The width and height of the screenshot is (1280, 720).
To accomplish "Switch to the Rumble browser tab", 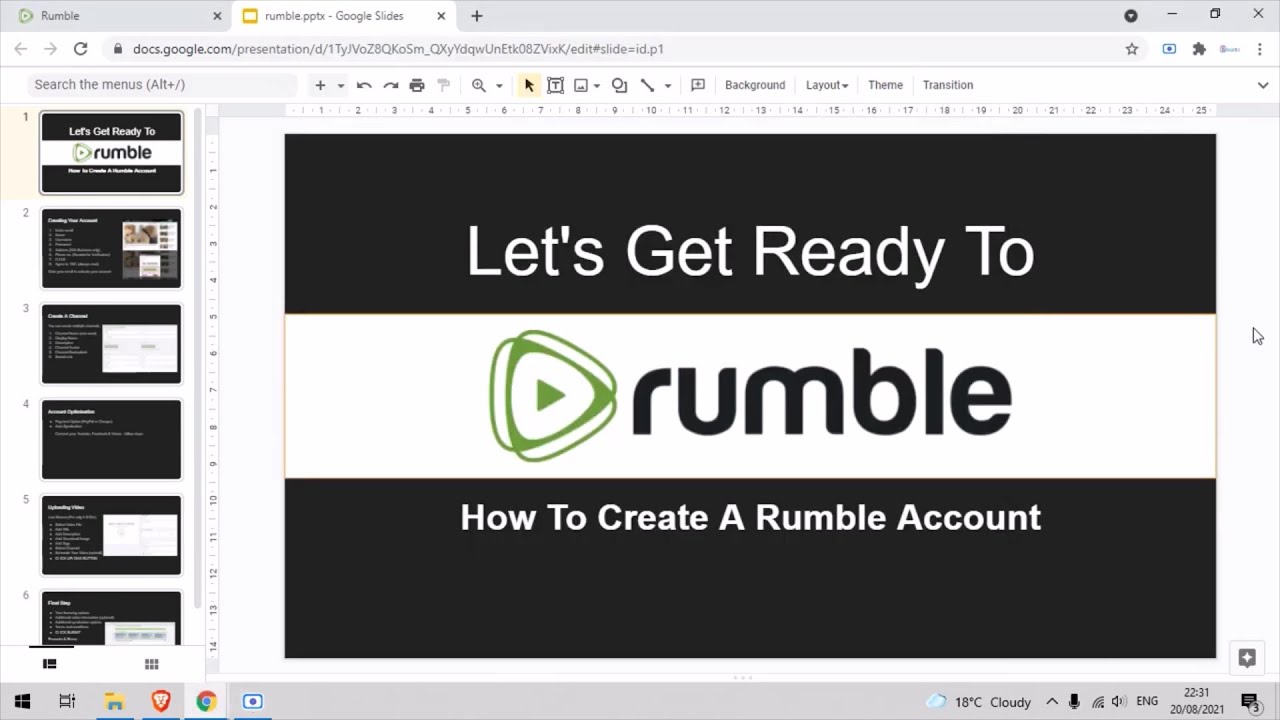I will (x=116, y=16).
